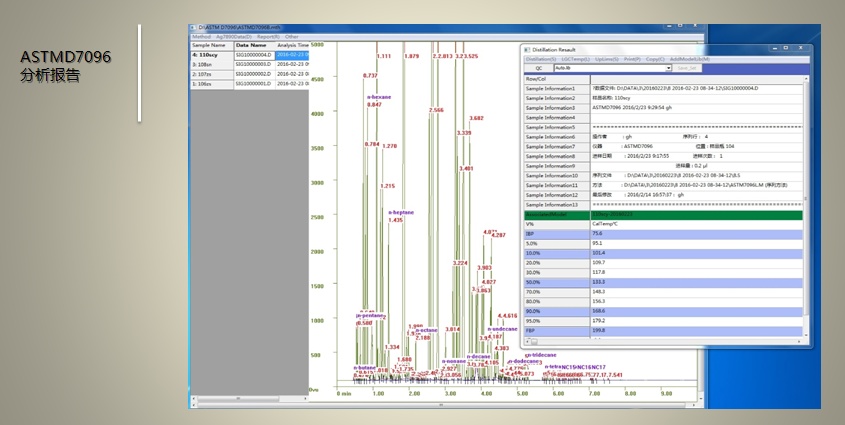Open the AddModelLib menu
The height and width of the screenshot is (425, 845).
coord(690,59)
